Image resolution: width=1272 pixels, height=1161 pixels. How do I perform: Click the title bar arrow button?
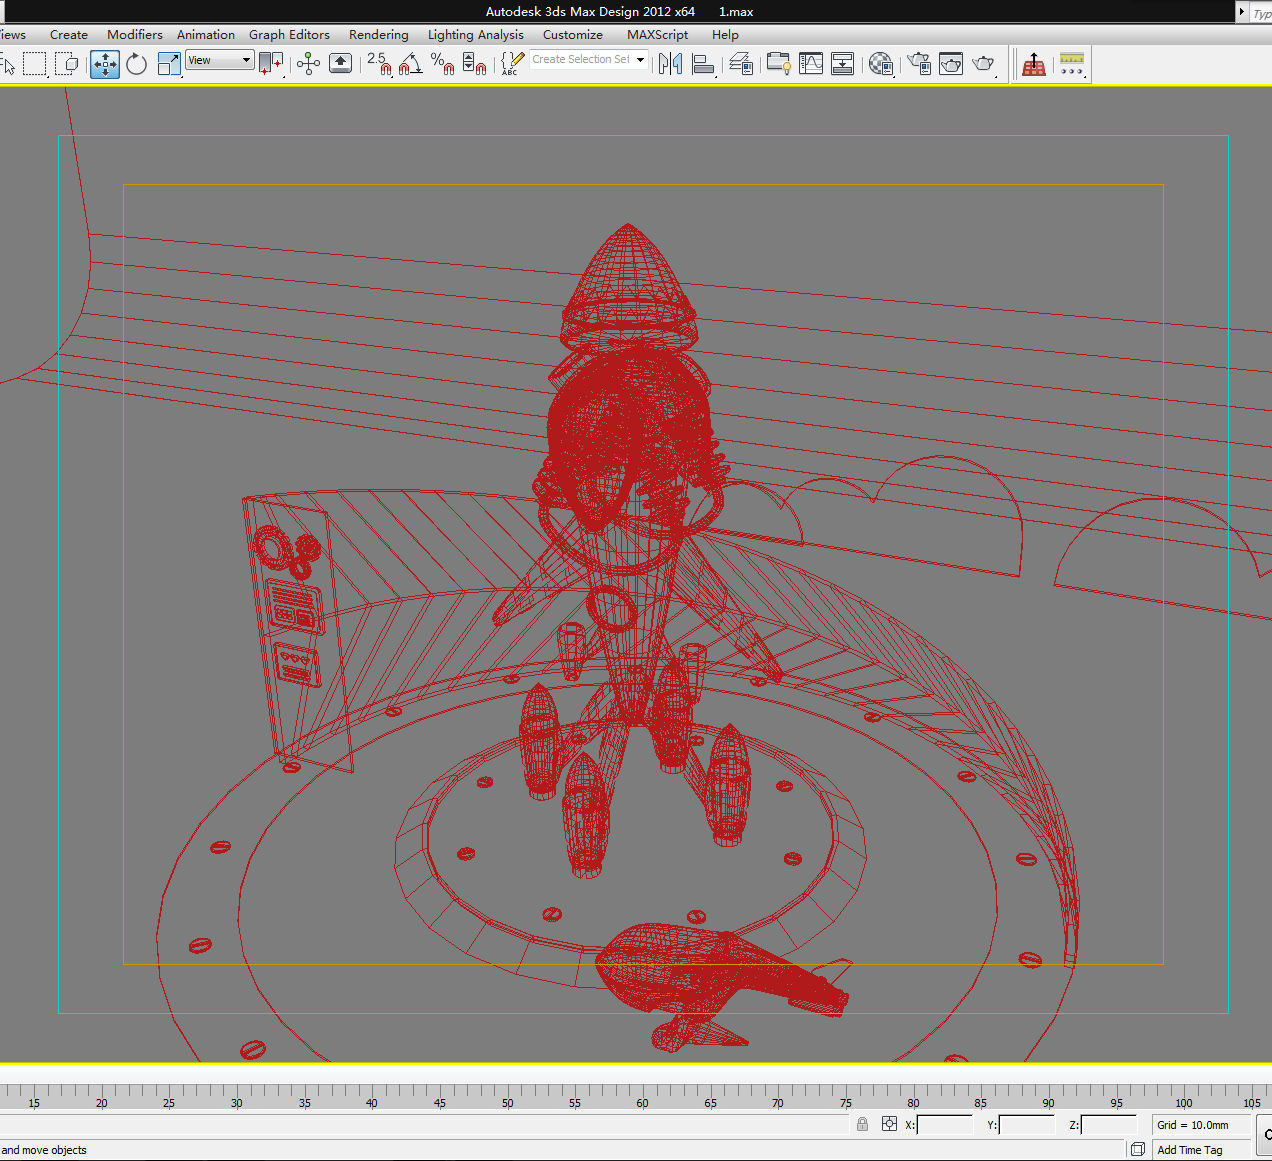point(1243,12)
